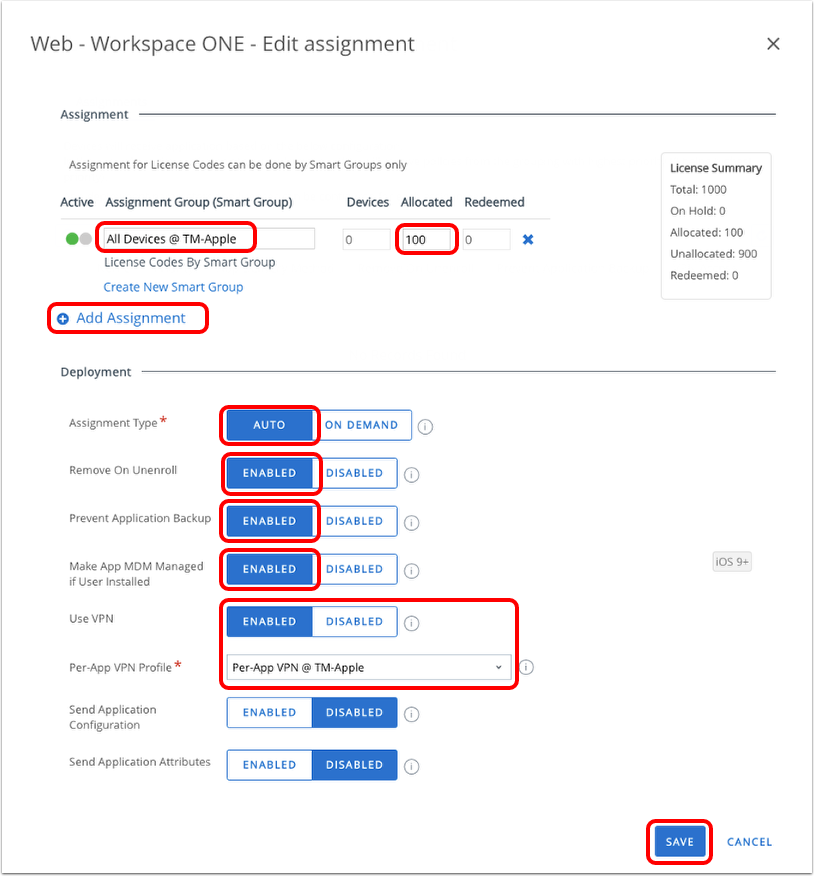Click Create New Smart Group link
814x876 pixels.
pyautogui.click(x=173, y=287)
